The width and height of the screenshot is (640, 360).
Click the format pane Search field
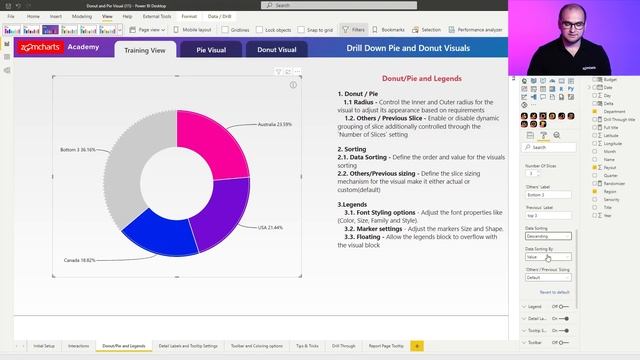coord(549,147)
